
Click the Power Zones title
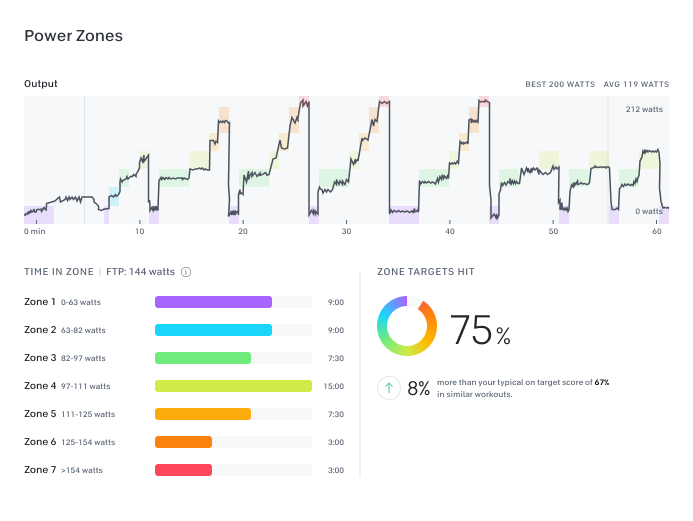pyautogui.click(x=73, y=36)
